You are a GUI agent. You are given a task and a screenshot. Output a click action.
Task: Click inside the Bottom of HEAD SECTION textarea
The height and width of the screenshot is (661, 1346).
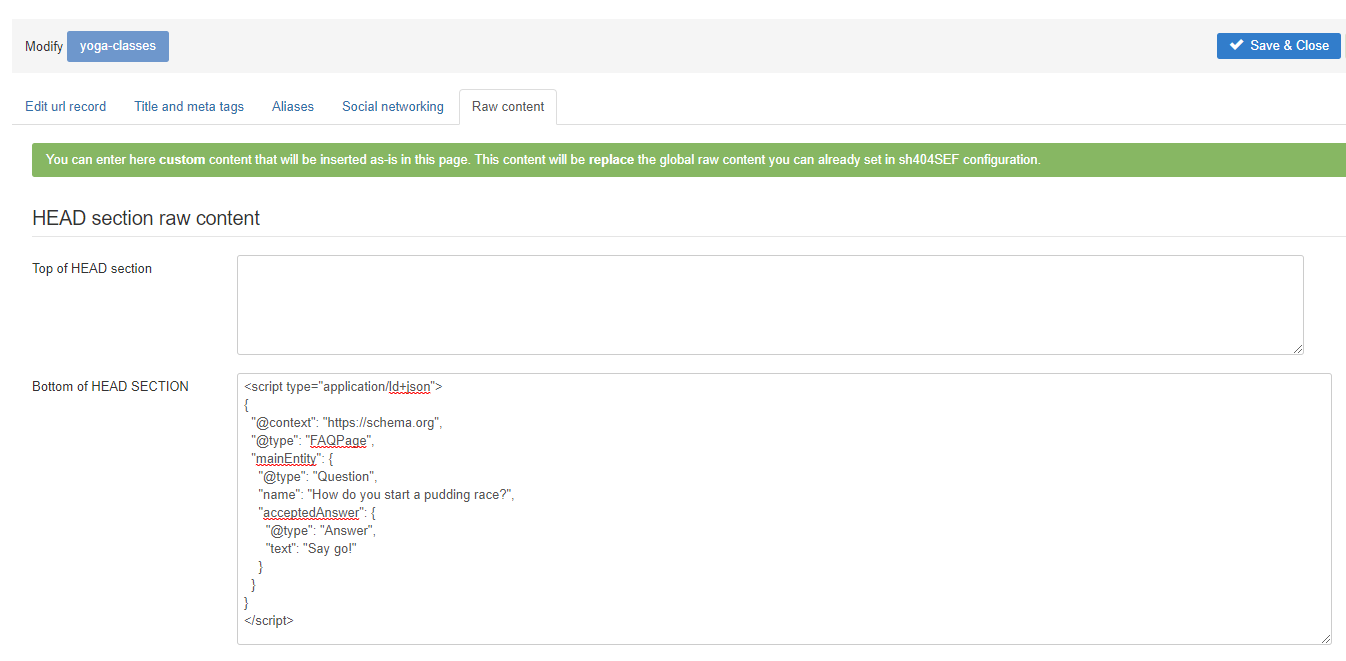(x=784, y=509)
